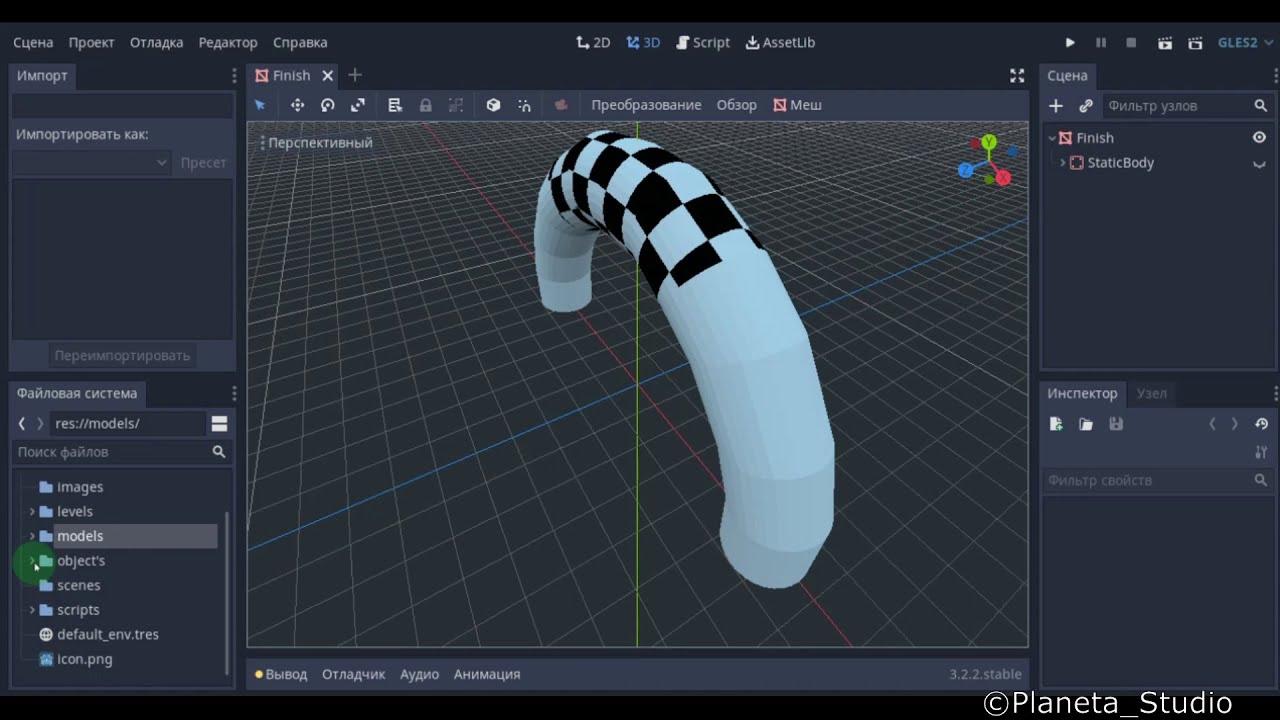Toggle file system split view icon
The width and height of the screenshot is (1280, 720).
tap(219, 424)
